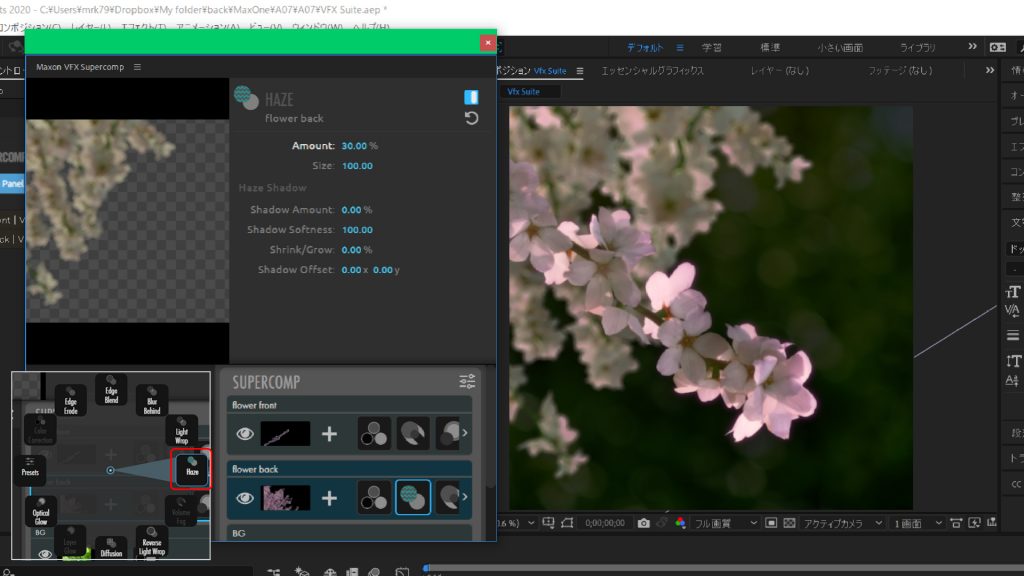Select the Haze tool in radial menu
The width and height of the screenshot is (1024, 576).
(191, 468)
